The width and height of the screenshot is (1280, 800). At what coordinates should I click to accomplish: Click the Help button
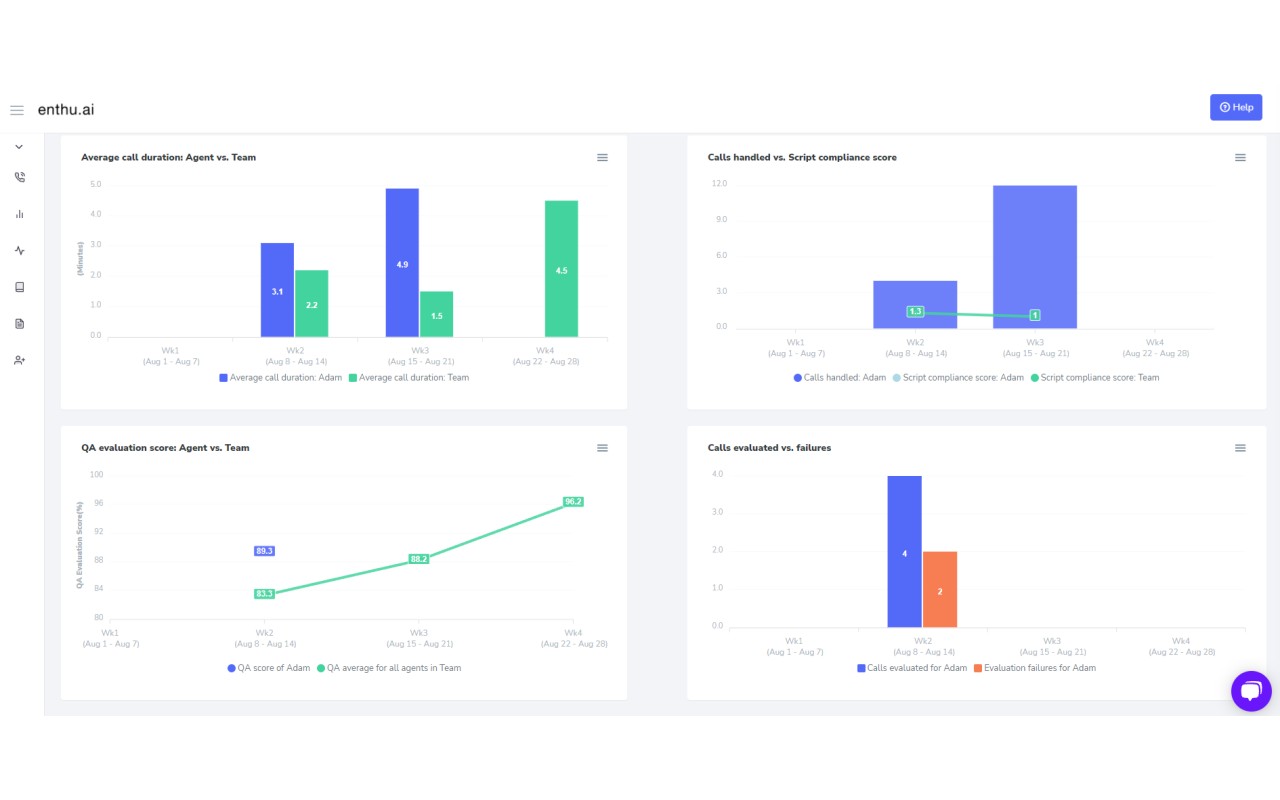coord(1236,107)
